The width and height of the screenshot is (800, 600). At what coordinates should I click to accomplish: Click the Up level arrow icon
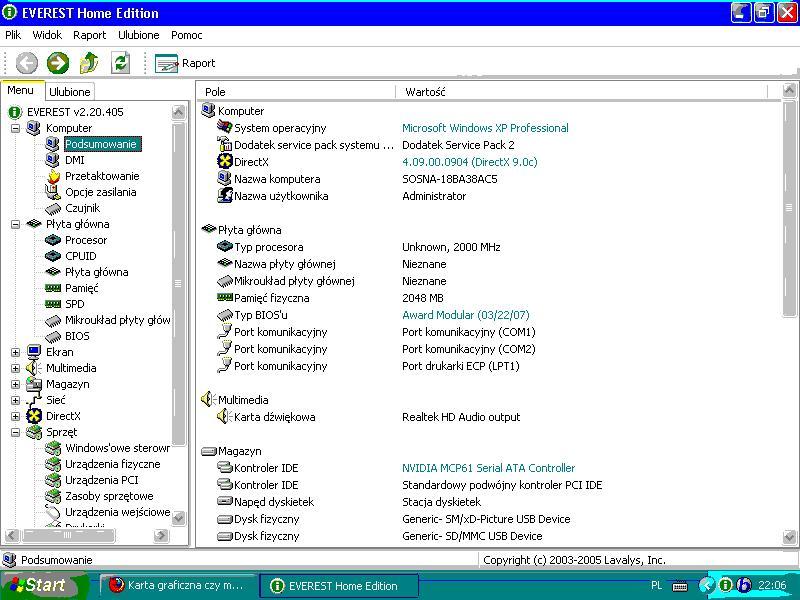click(89, 63)
